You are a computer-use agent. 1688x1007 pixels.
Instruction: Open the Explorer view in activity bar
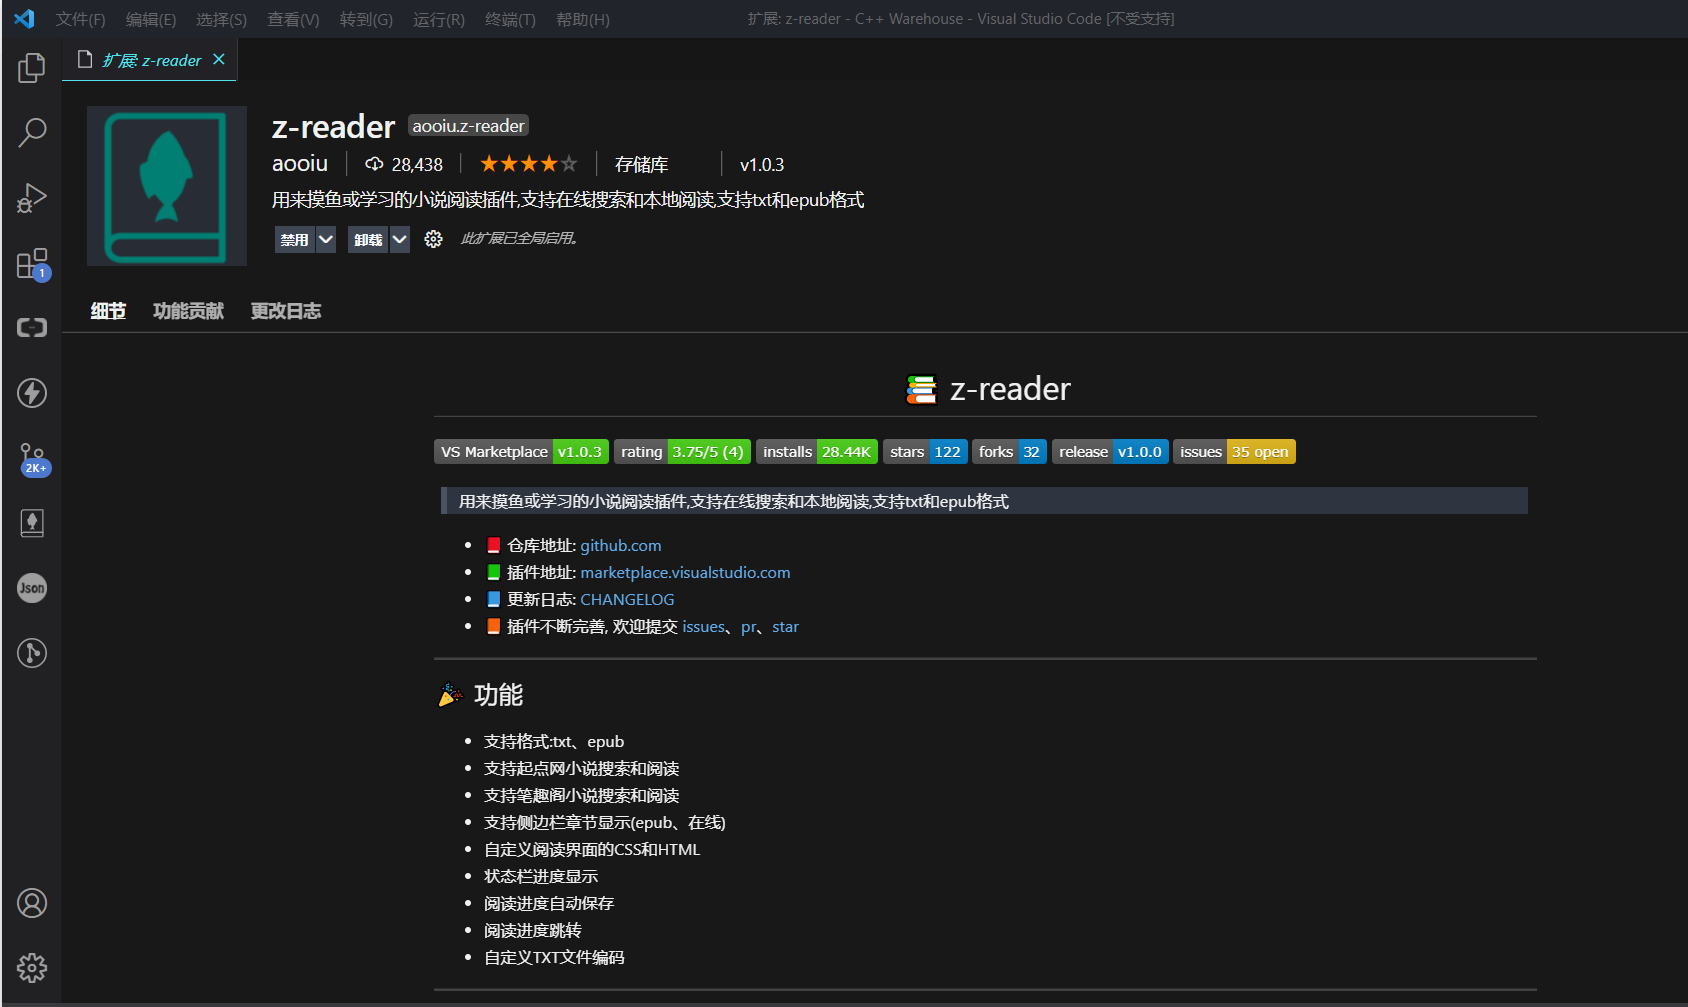(32, 68)
